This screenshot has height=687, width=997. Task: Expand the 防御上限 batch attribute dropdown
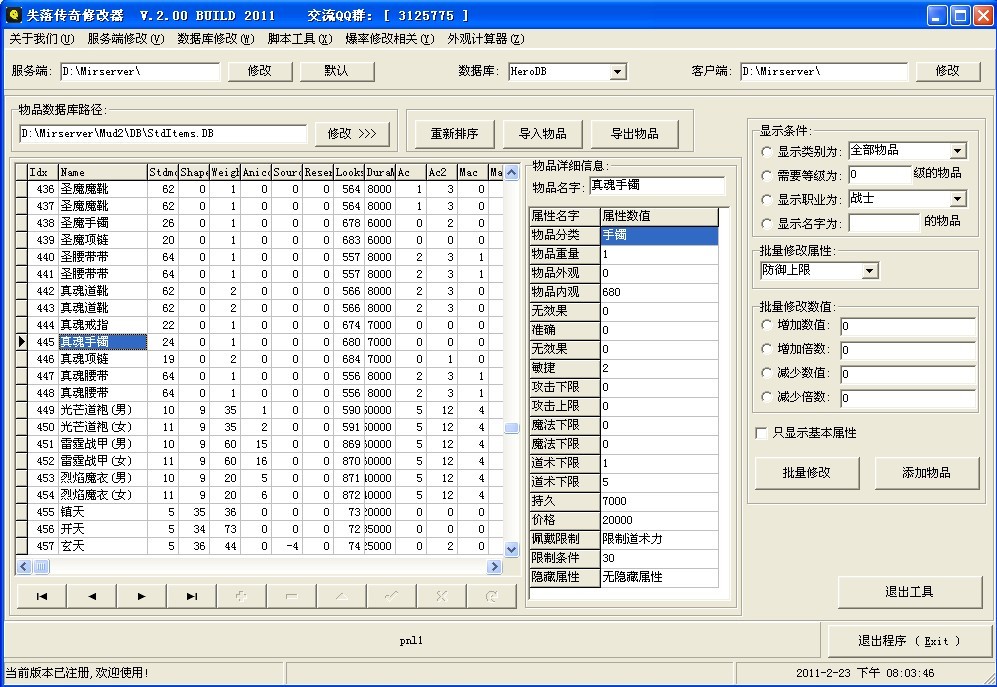869,271
